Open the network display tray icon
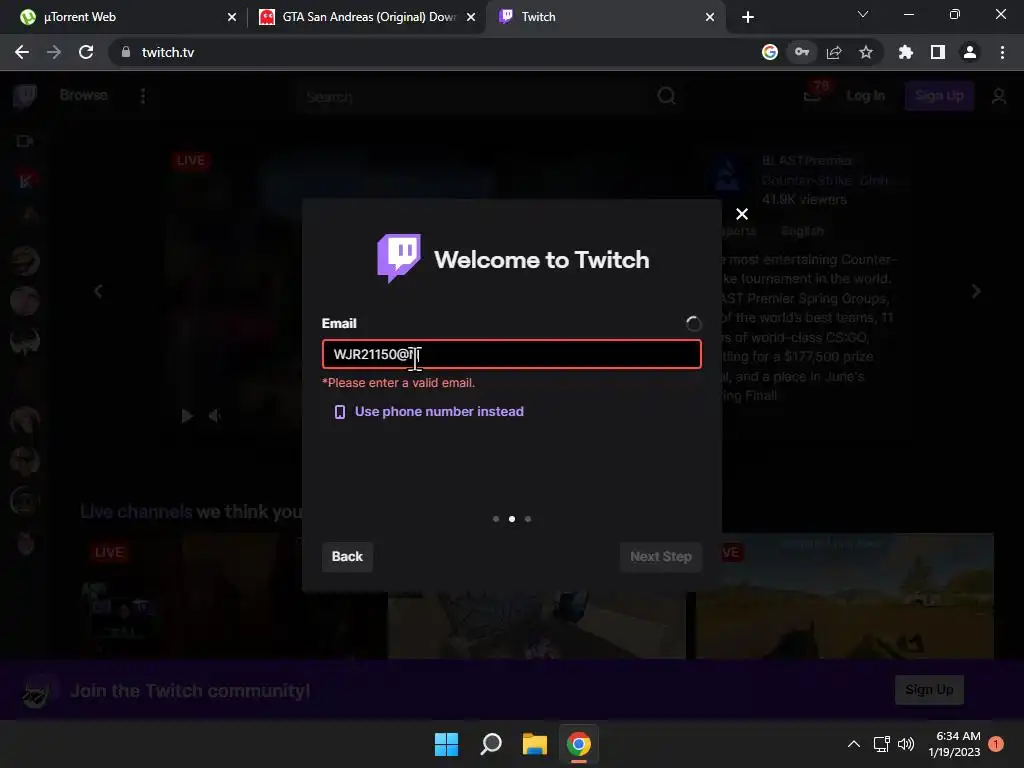Viewport: 1024px width, 768px height. [x=882, y=744]
